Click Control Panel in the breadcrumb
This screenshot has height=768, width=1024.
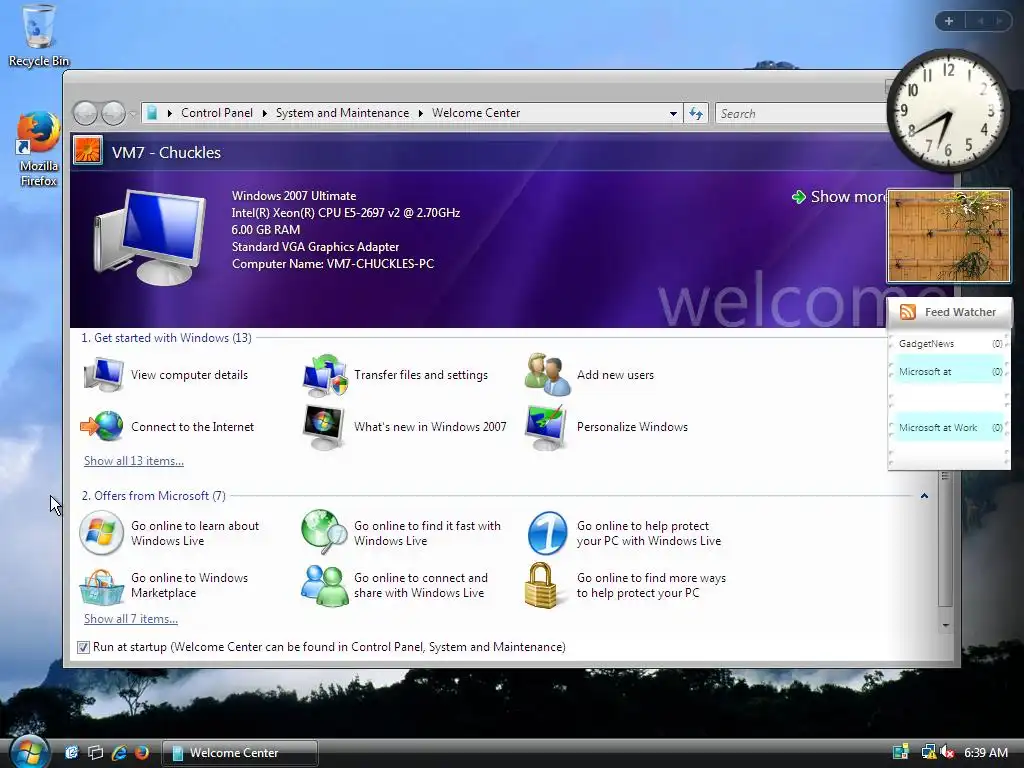[217, 113]
